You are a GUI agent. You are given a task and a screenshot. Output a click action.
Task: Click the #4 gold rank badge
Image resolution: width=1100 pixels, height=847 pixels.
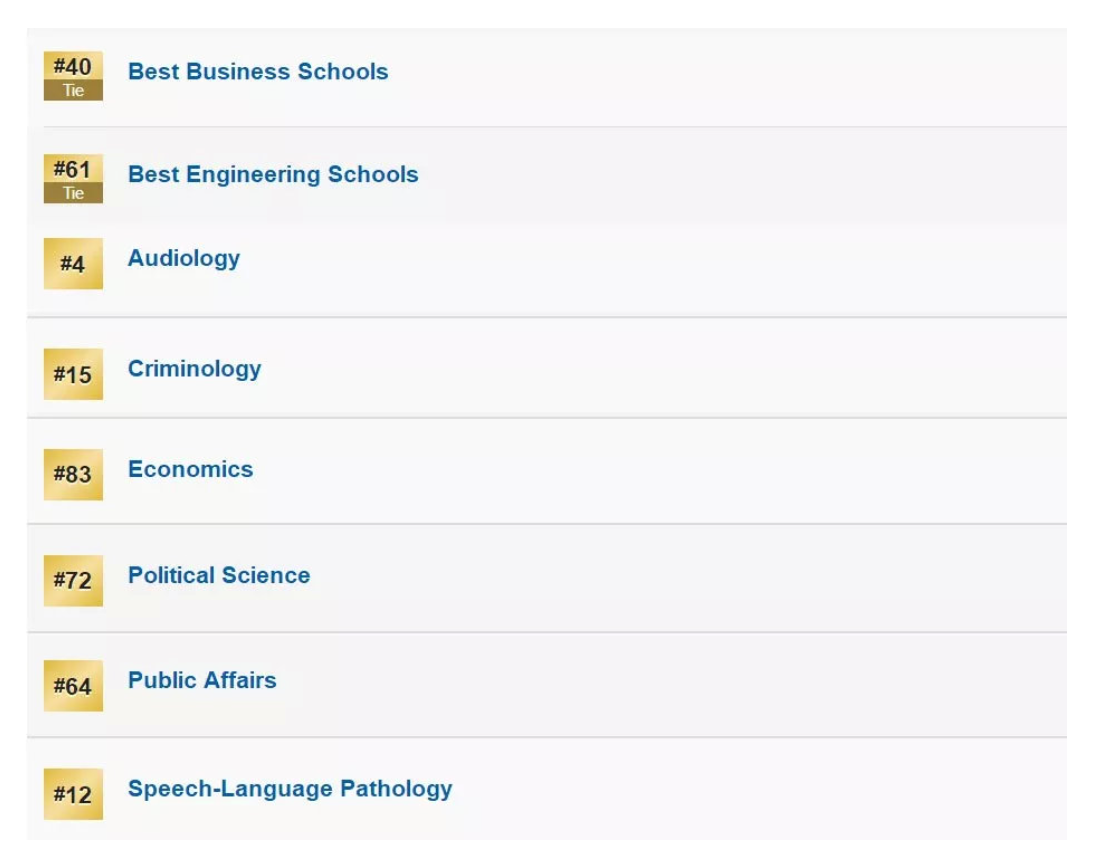tap(73, 264)
